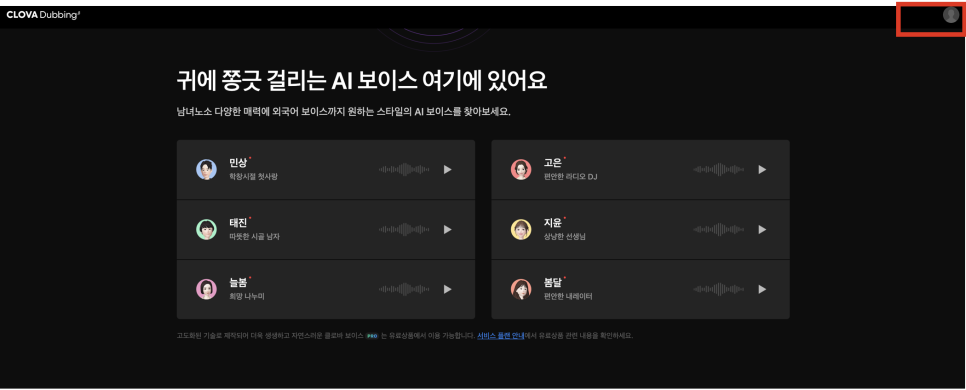Screen dimensions: 966x390
Task: Play the 민상 voice sample
Action: (448, 169)
